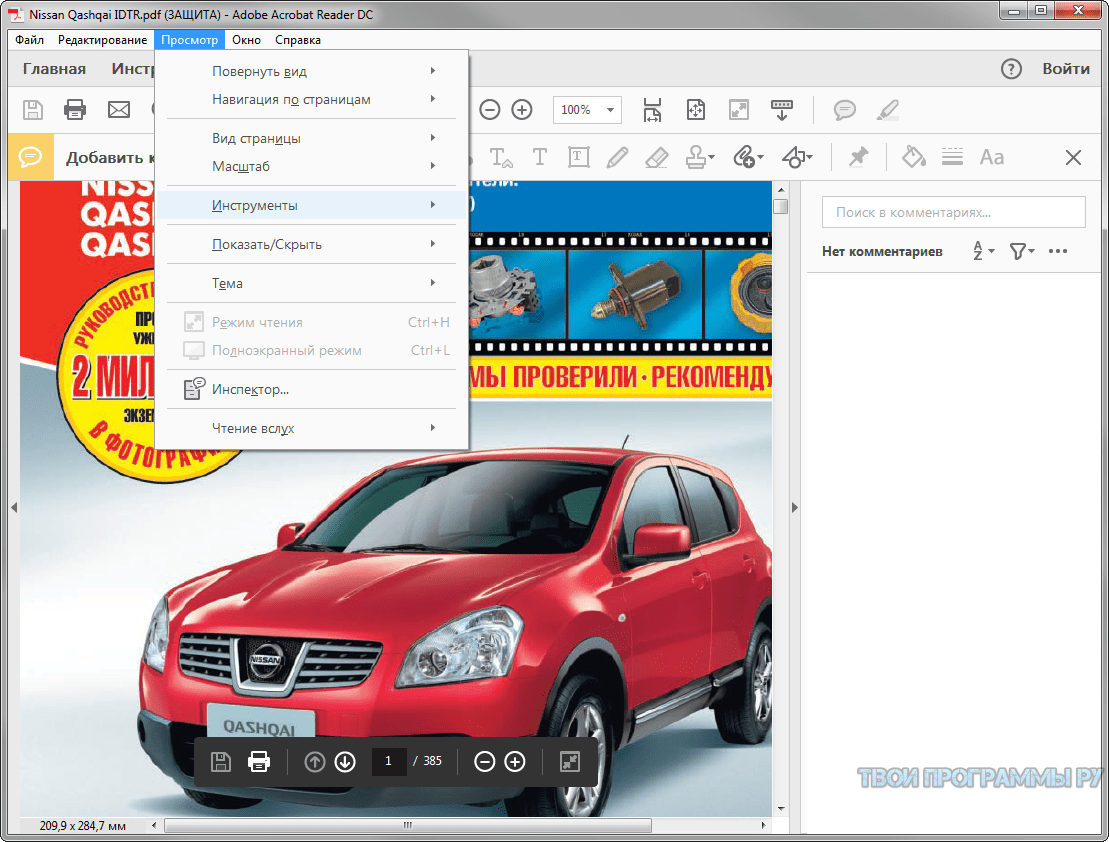Open the Справка menu

point(298,40)
